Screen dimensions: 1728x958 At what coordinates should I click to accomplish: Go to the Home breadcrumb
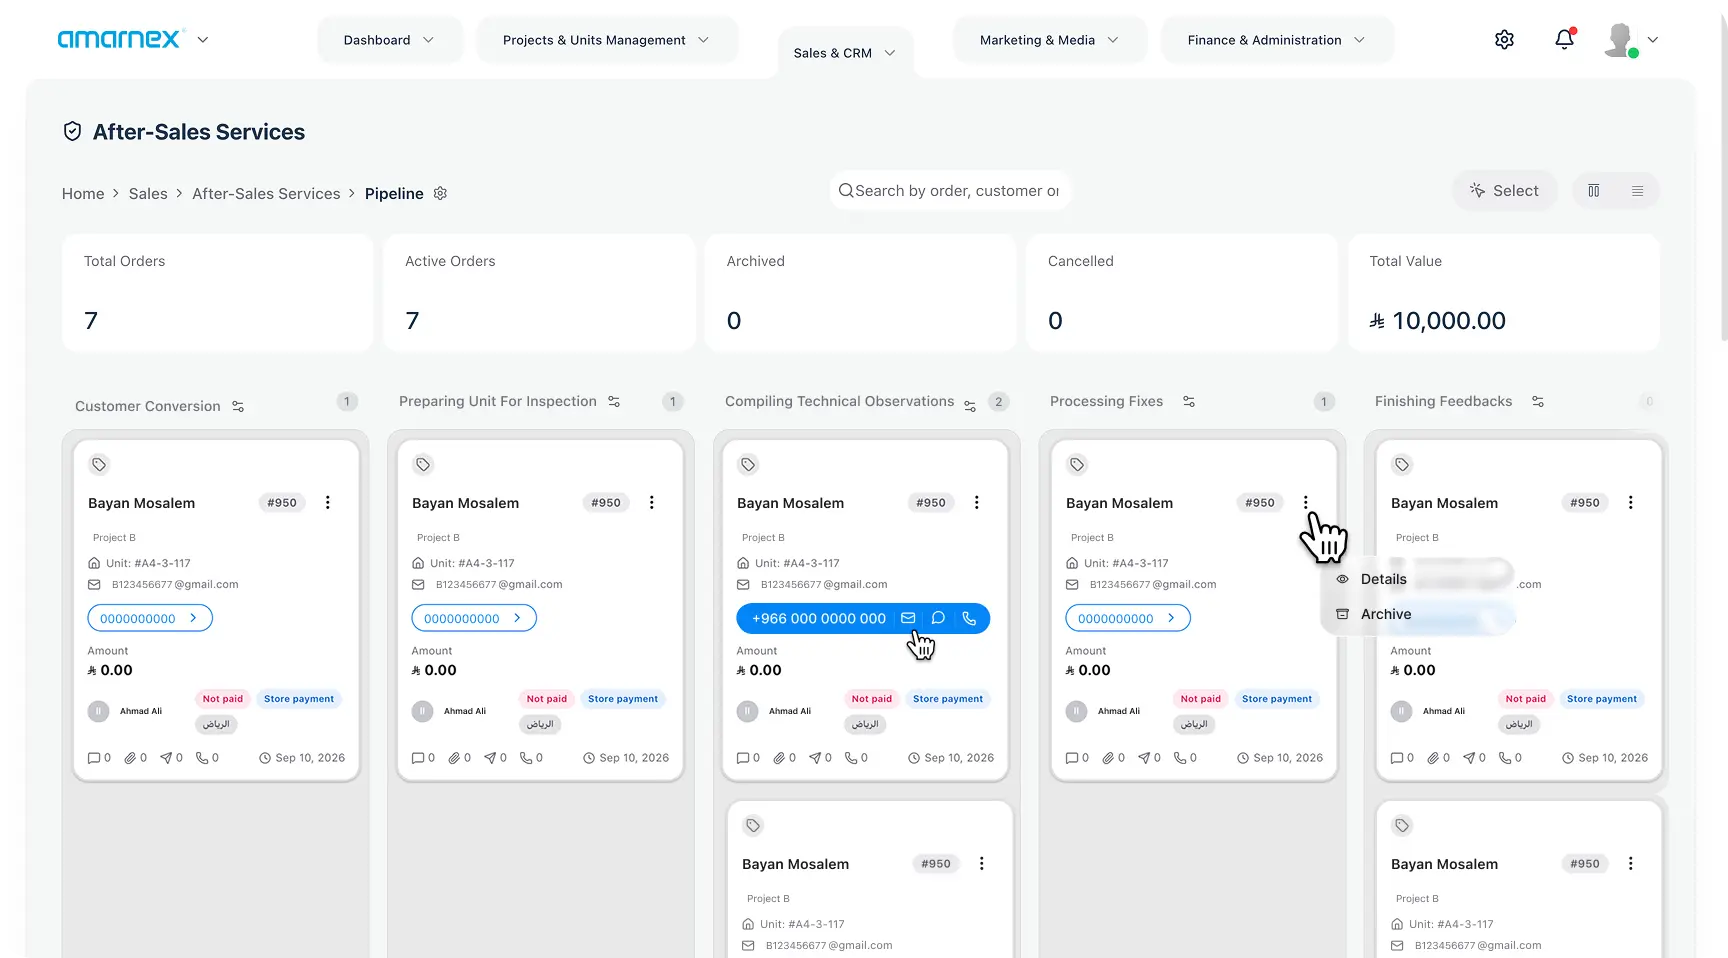83,194
